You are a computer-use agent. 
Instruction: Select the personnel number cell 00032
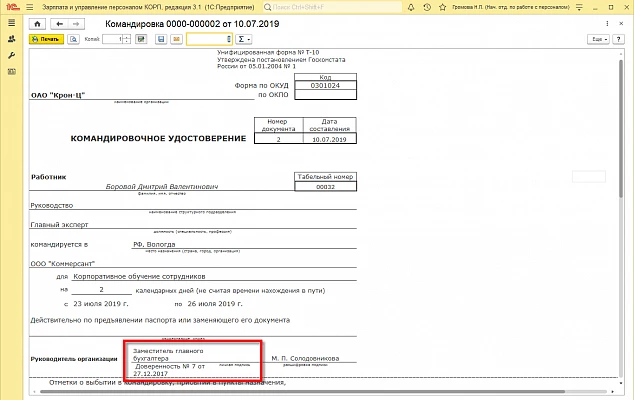(325, 186)
